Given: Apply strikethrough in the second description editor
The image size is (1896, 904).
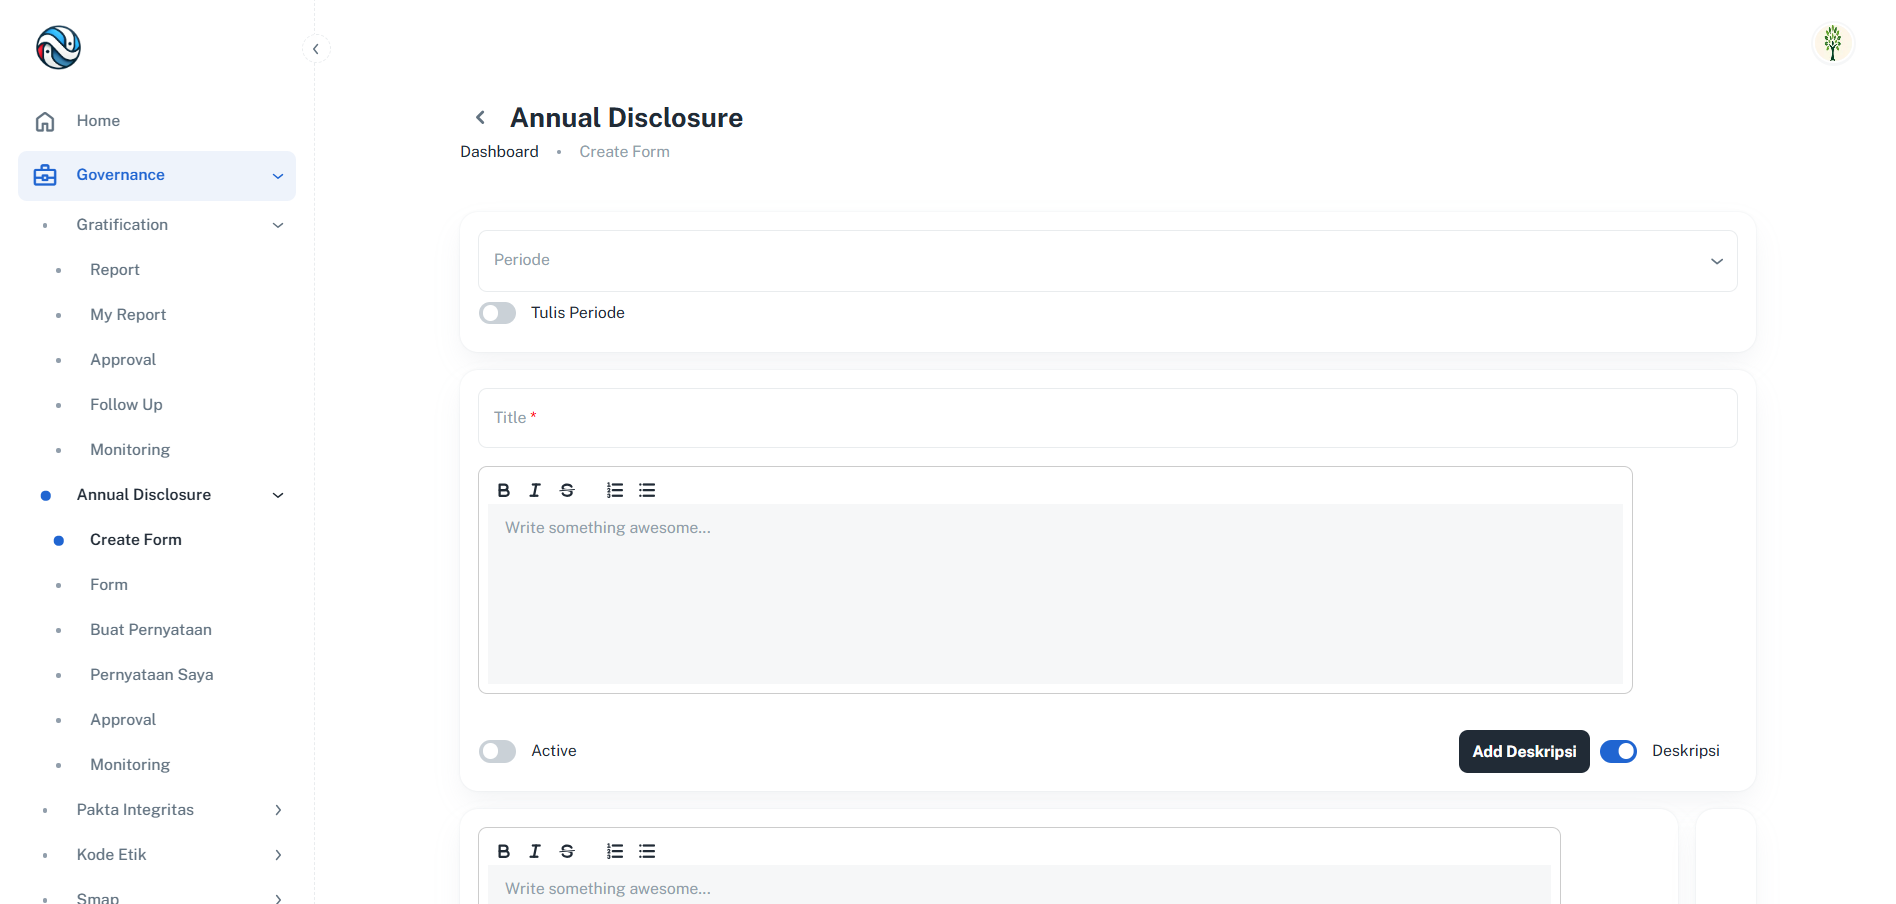Looking at the screenshot, I should point(567,851).
